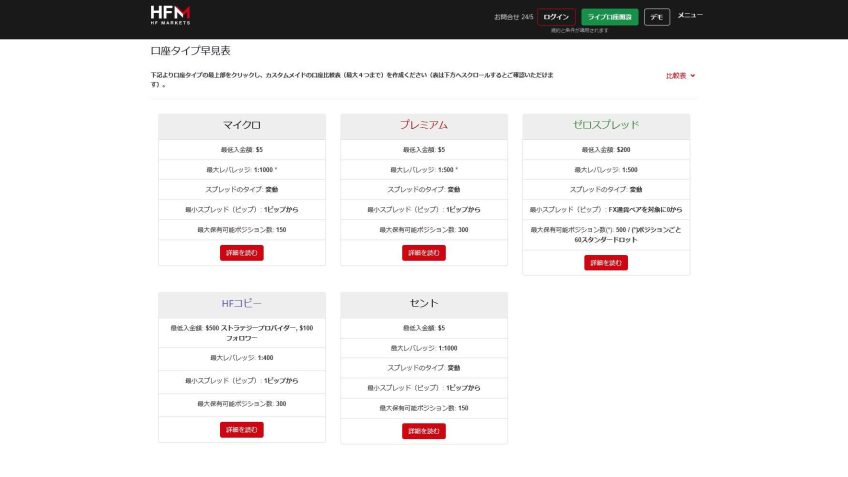
Task: Open the 規約と条件が適用されます terms notice
Action: point(578,30)
